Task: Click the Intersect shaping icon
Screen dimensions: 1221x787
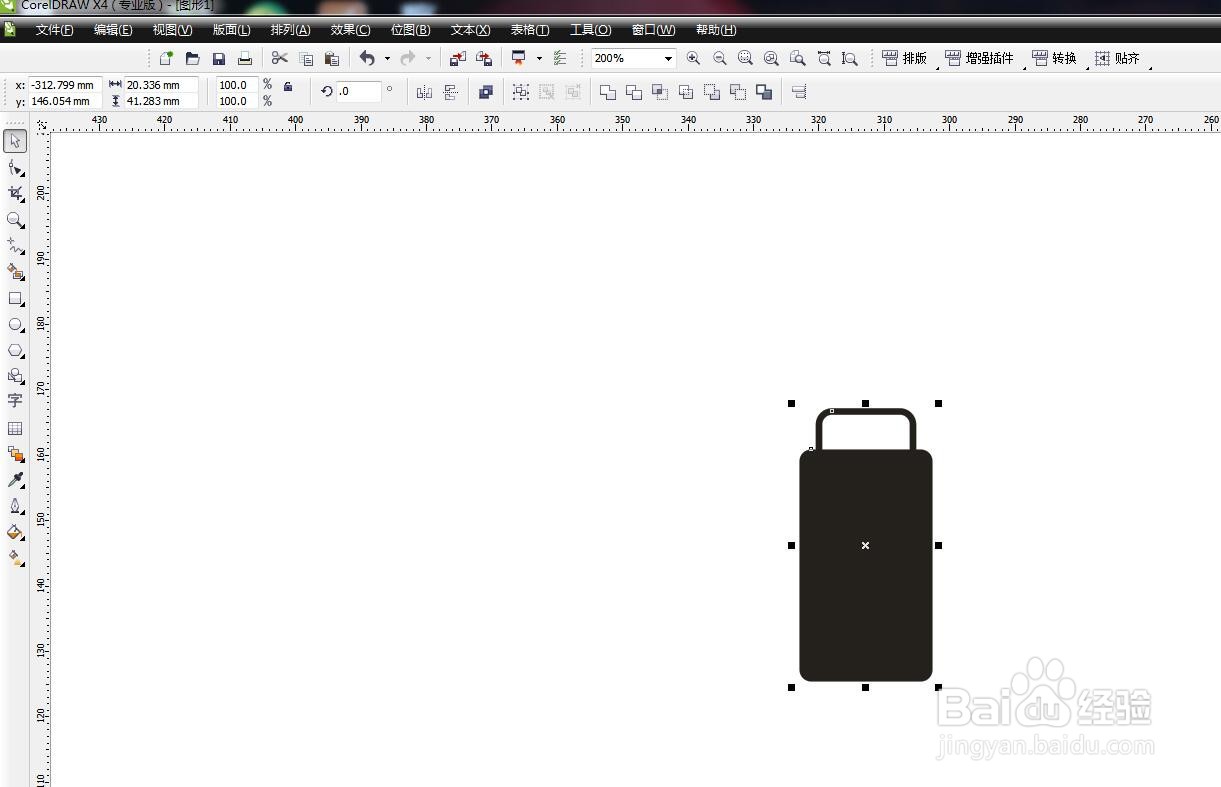Action: (x=660, y=92)
